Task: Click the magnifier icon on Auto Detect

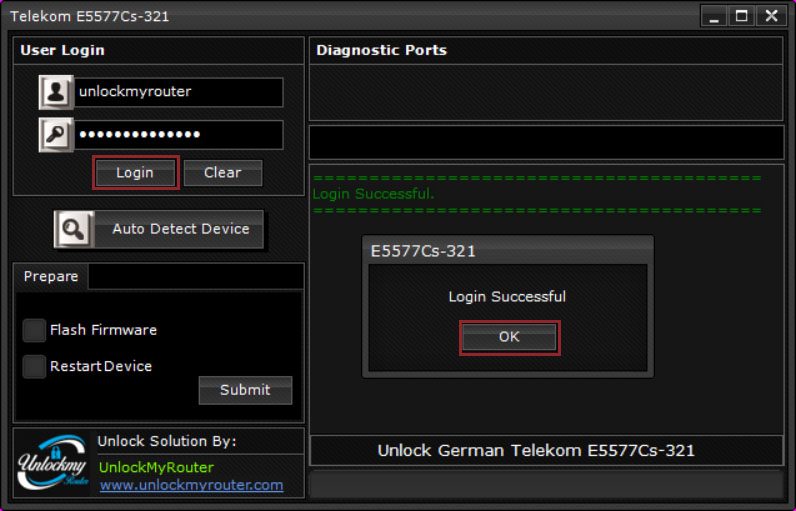Action: click(74, 229)
